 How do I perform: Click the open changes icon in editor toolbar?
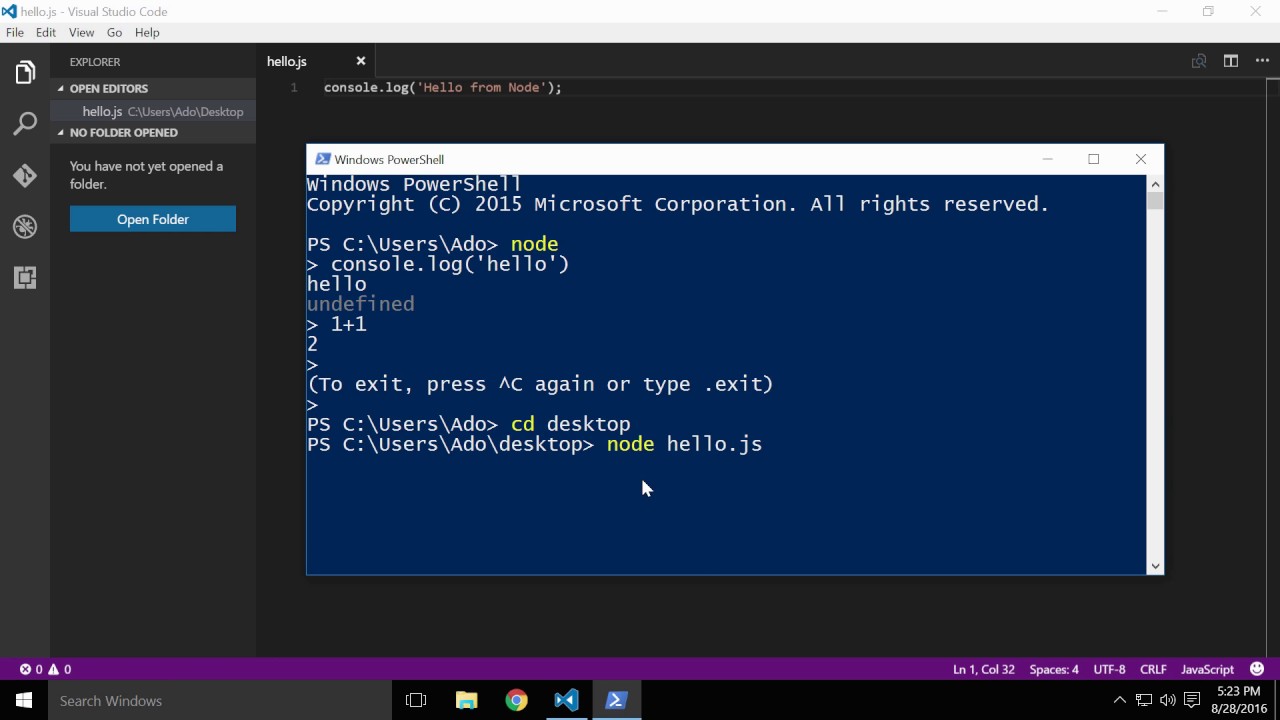[x=1199, y=61]
